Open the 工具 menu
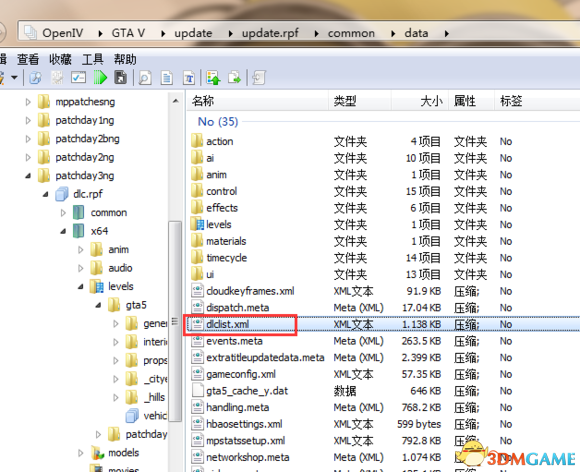The image size is (580, 472). coord(92,59)
